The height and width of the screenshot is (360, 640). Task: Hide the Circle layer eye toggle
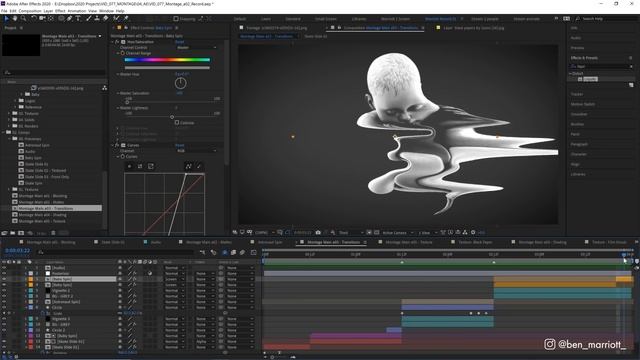4,307
